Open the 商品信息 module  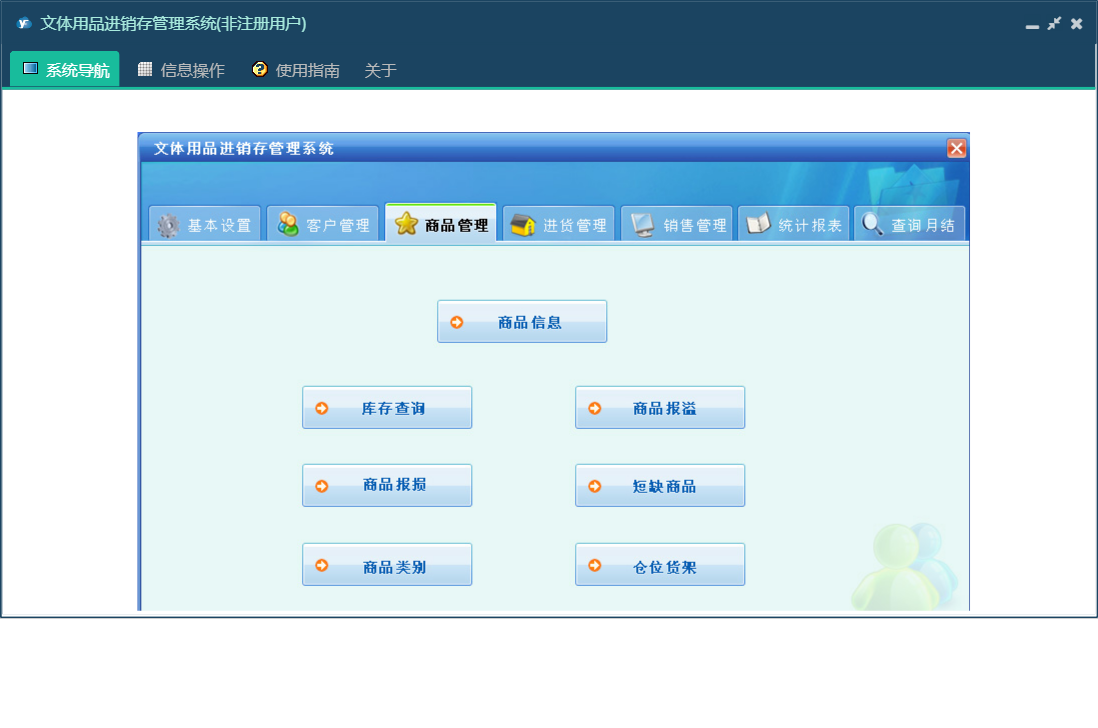click(x=522, y=322)
